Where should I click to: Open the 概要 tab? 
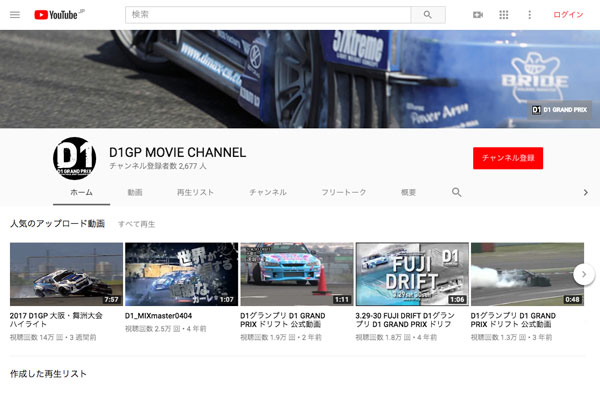point(408,193)
